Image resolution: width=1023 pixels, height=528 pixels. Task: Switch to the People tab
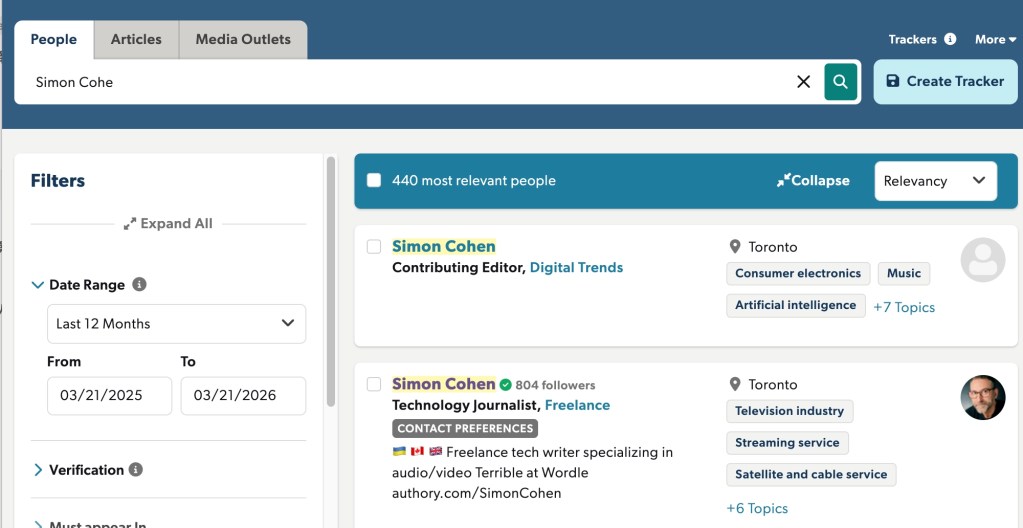click(x=53, y=39)
